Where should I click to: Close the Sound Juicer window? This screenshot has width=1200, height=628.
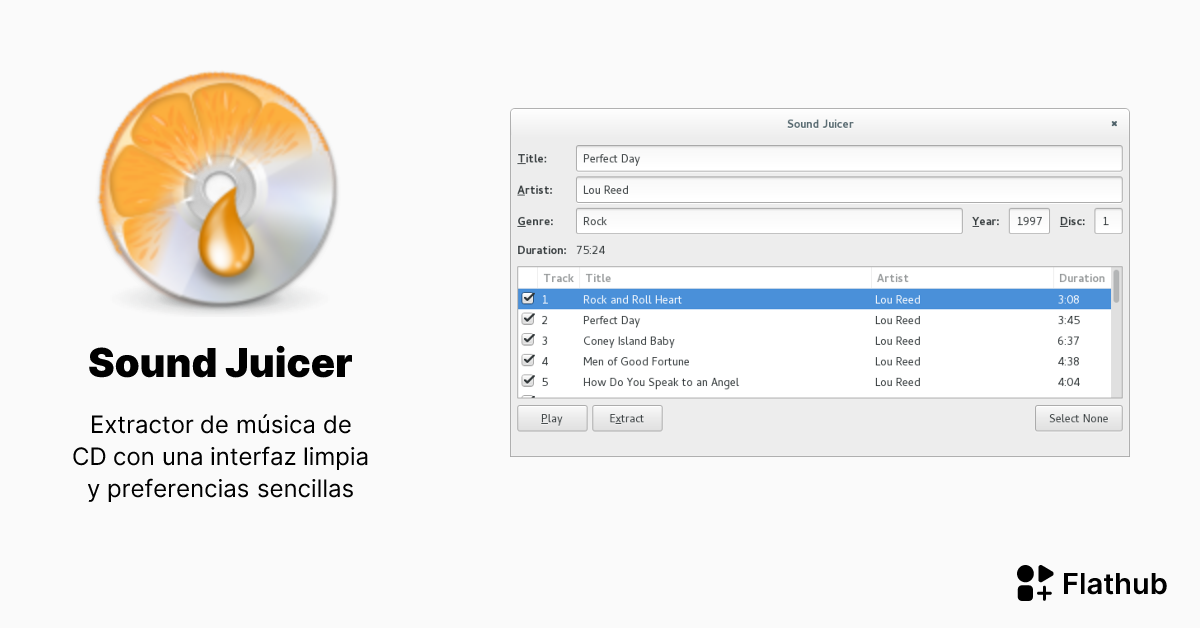[1113, 123]
